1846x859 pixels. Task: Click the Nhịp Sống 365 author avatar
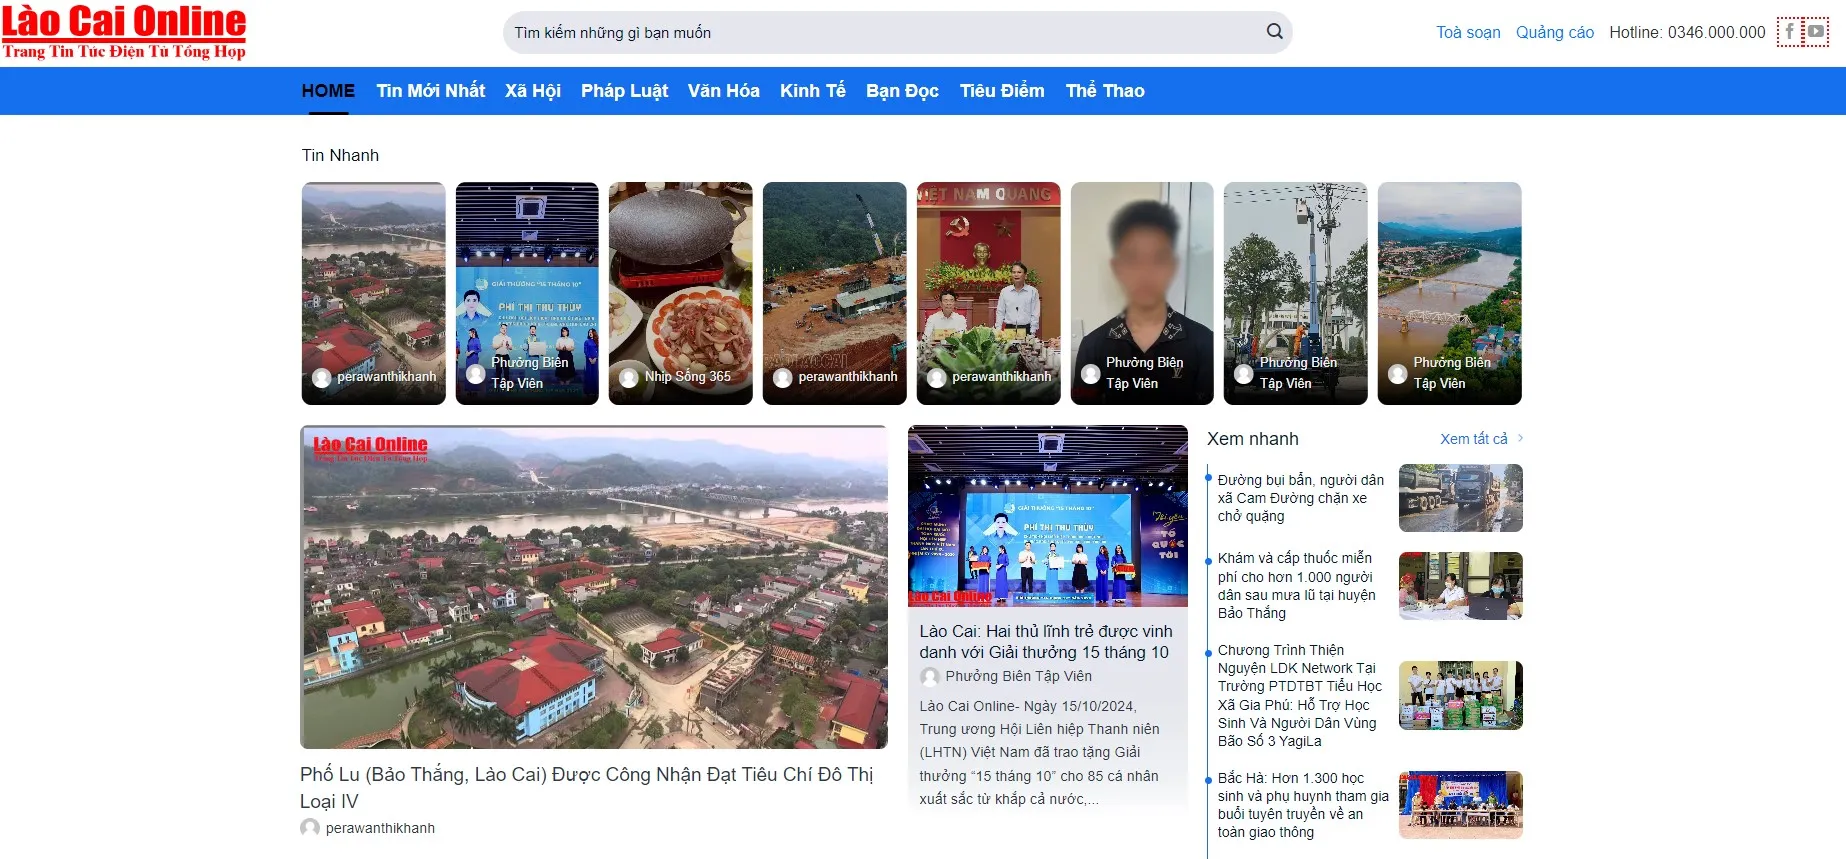pos(628,377)
